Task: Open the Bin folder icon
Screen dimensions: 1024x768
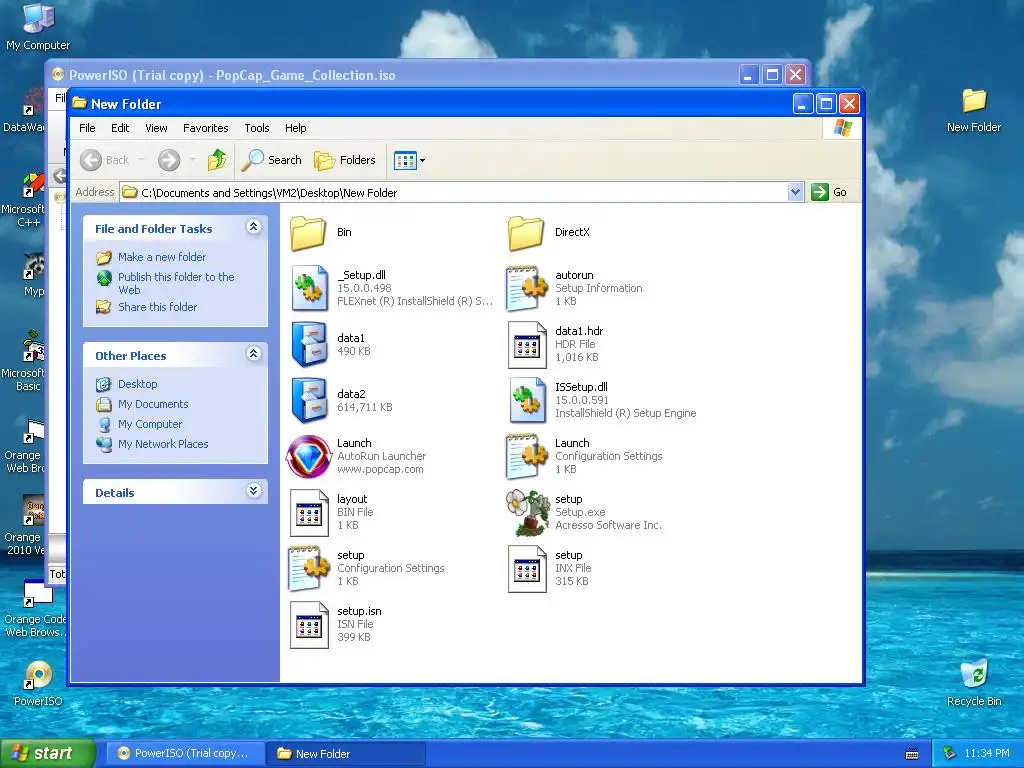Action: [x=308, y=232]
